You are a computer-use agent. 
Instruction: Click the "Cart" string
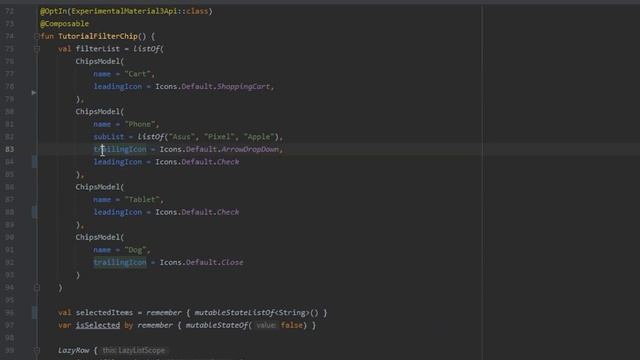(138, 74)
